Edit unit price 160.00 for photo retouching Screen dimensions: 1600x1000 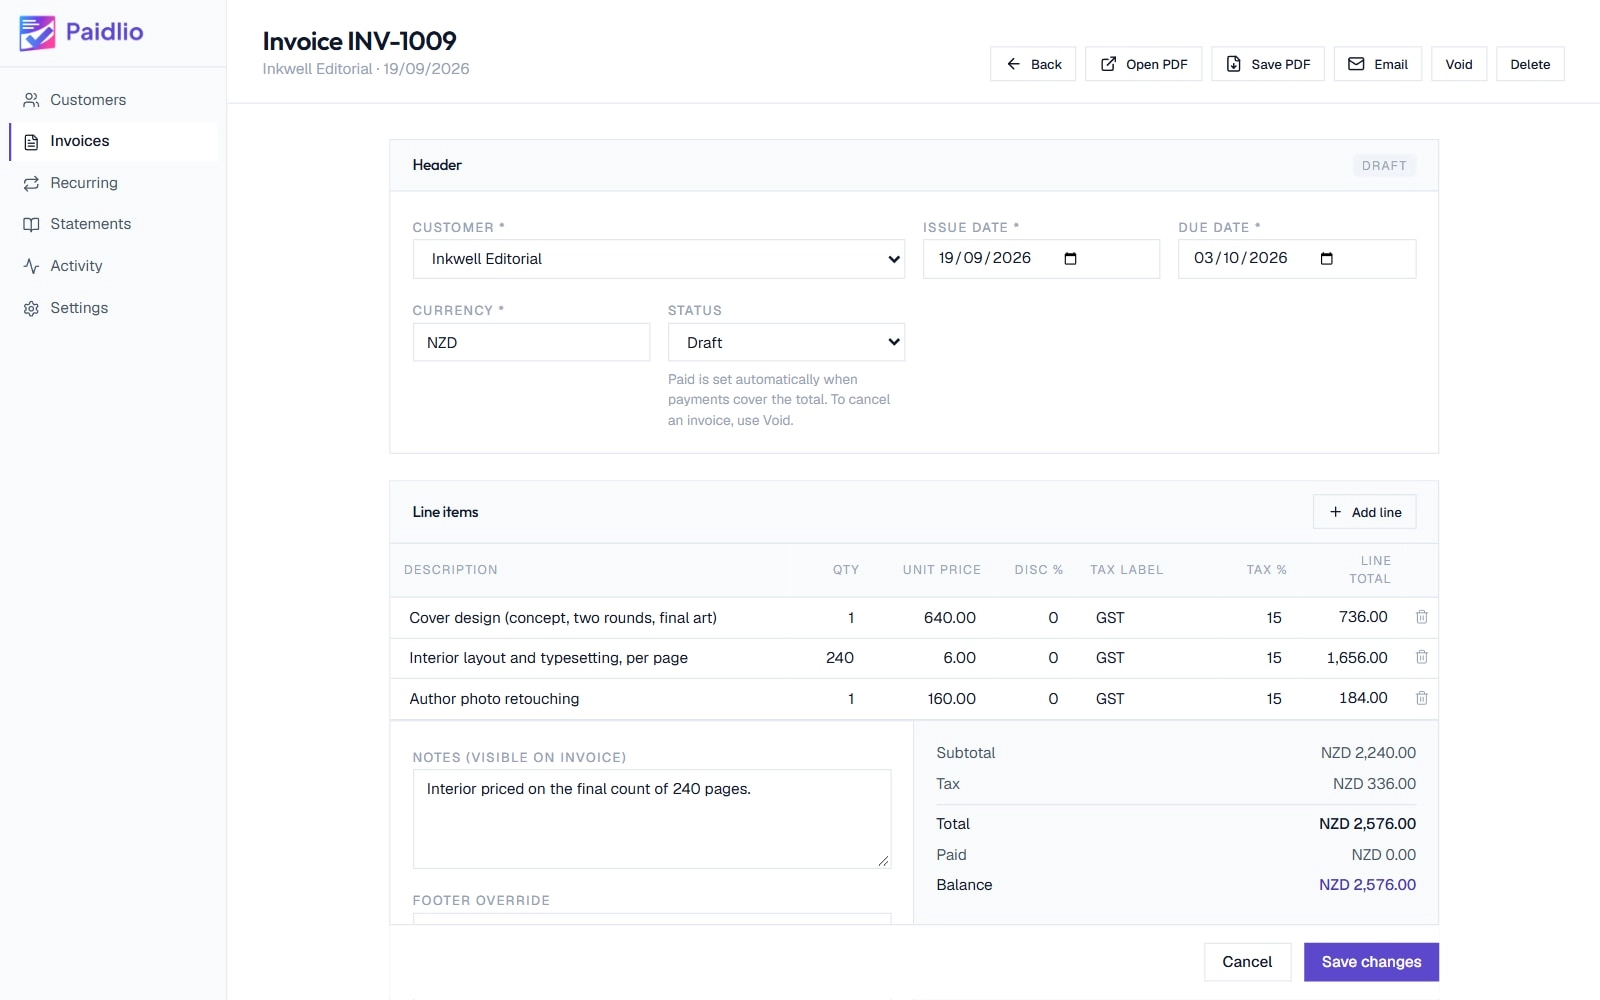pos(938,699)
